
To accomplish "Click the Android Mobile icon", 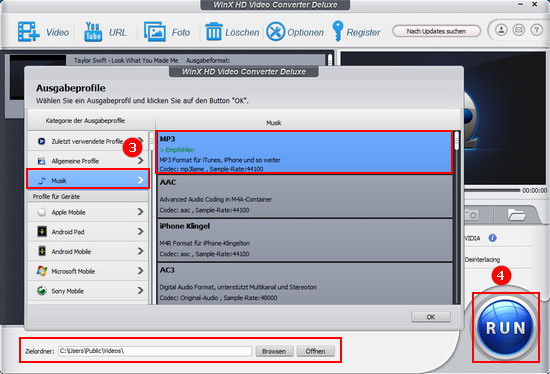I will pyautogui.click(x=42, y=251).
